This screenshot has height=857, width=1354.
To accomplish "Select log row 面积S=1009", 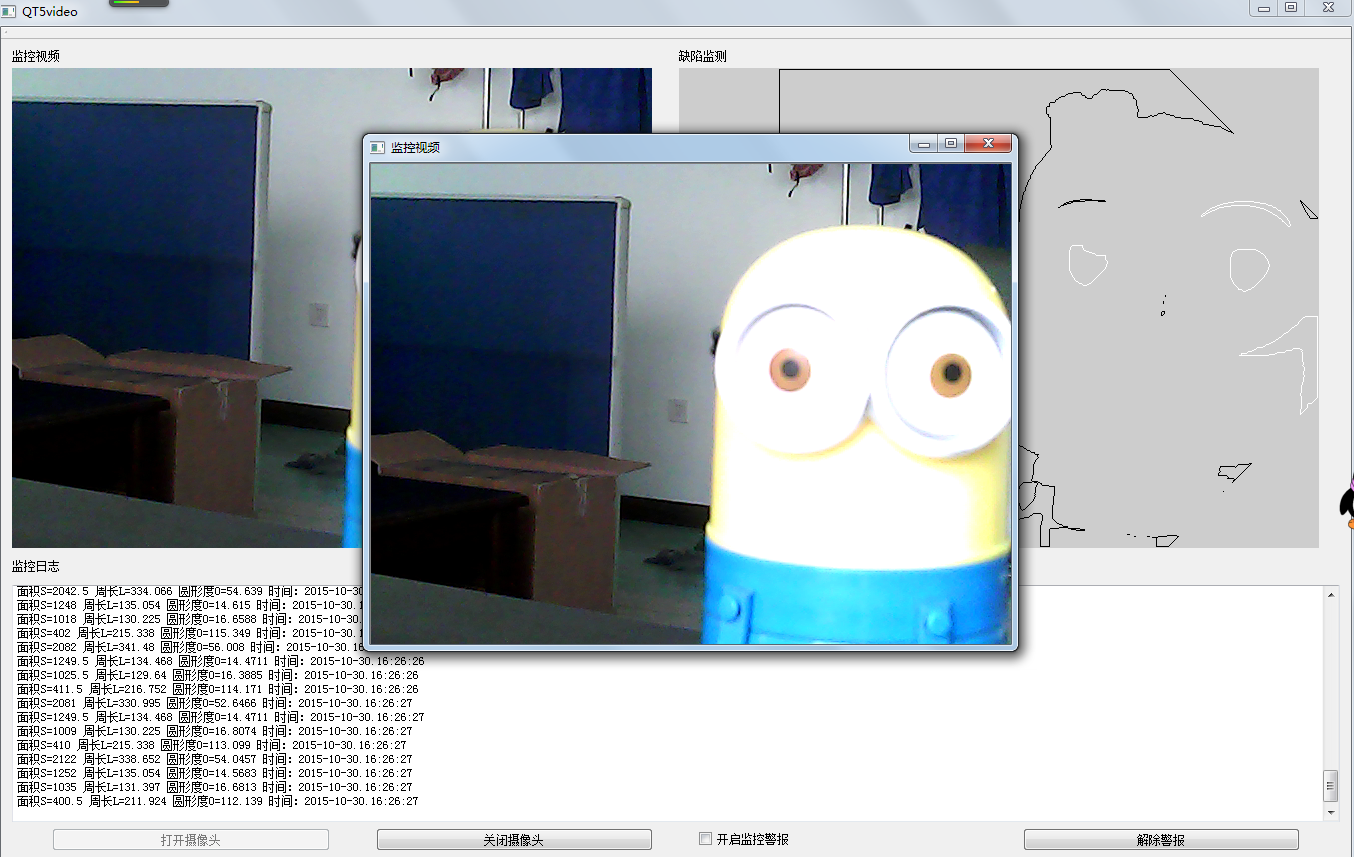I will [214, 731].
